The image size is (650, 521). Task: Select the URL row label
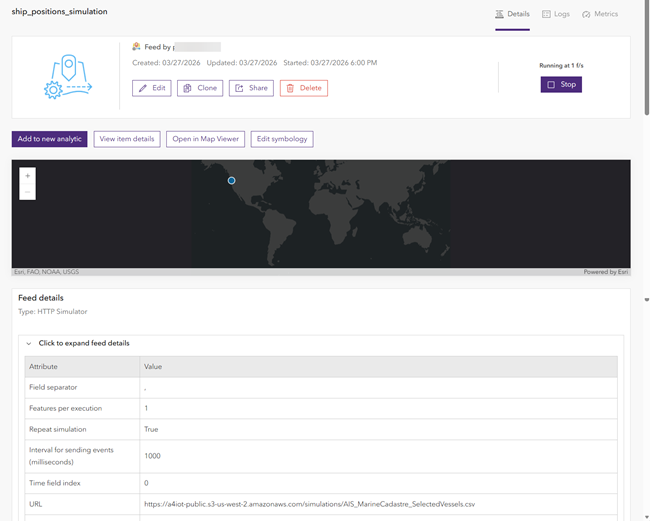[35, 504]
